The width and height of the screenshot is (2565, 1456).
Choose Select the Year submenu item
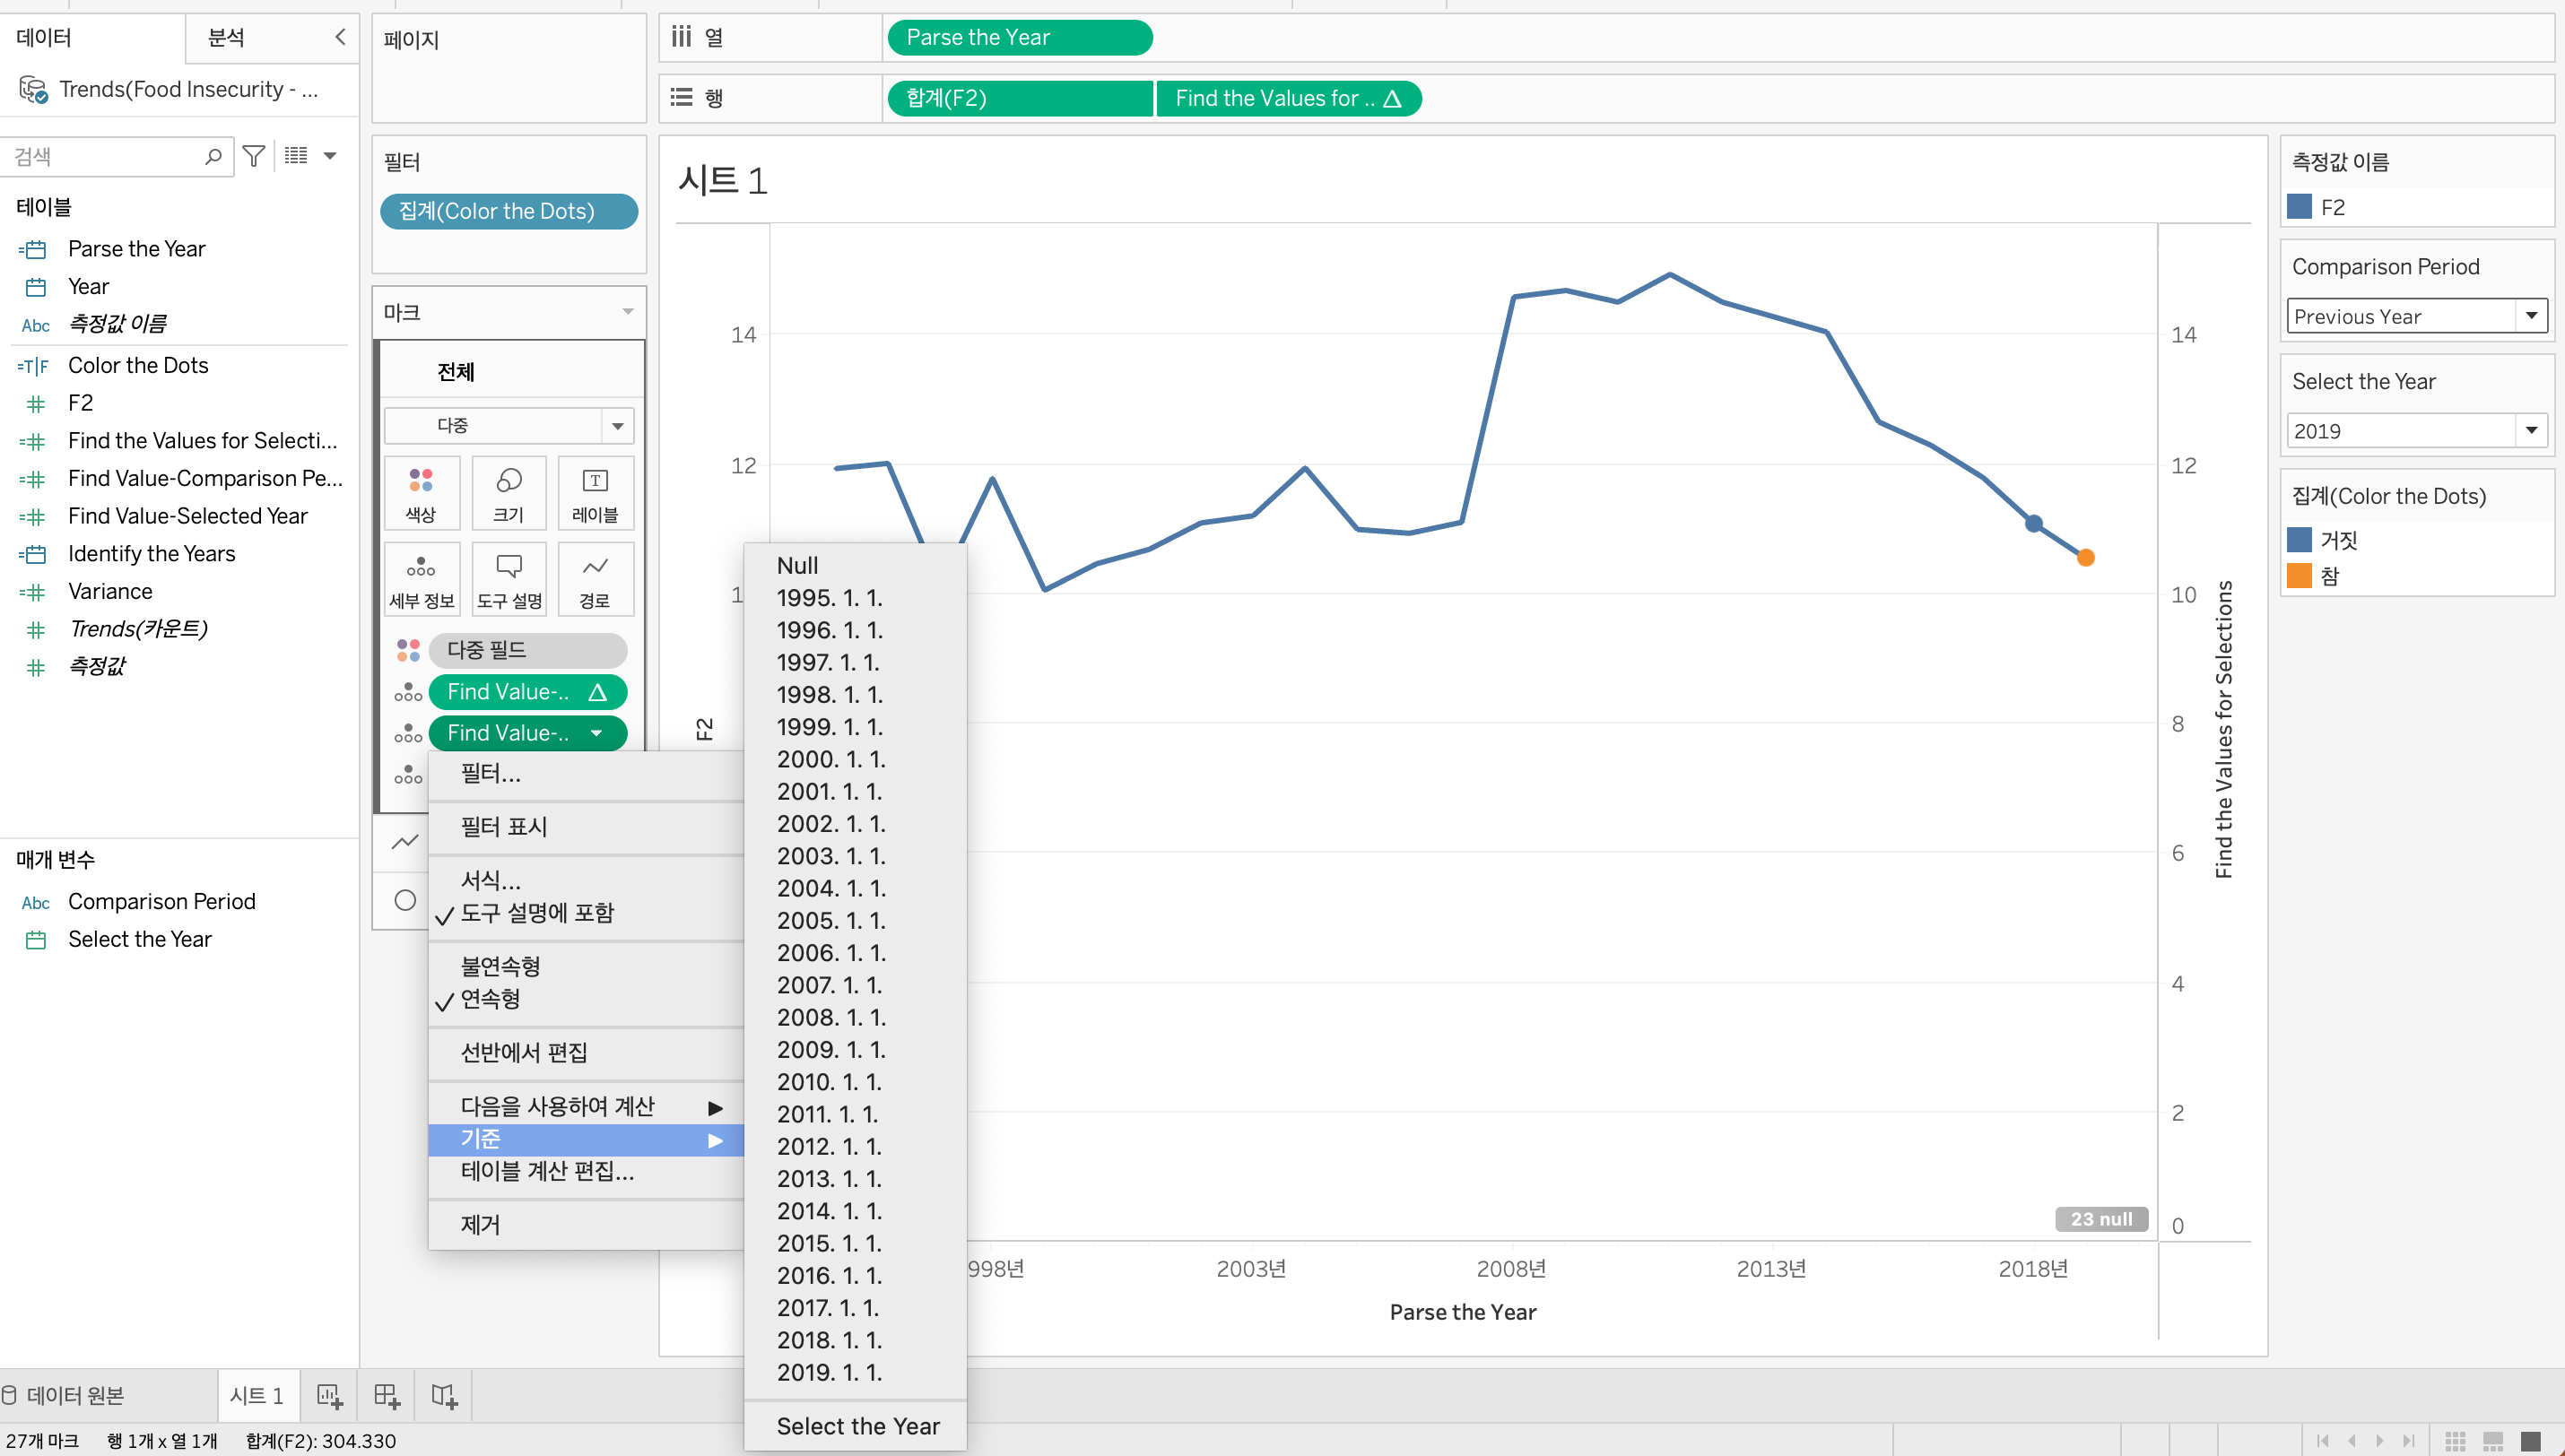pos(855,1426)
